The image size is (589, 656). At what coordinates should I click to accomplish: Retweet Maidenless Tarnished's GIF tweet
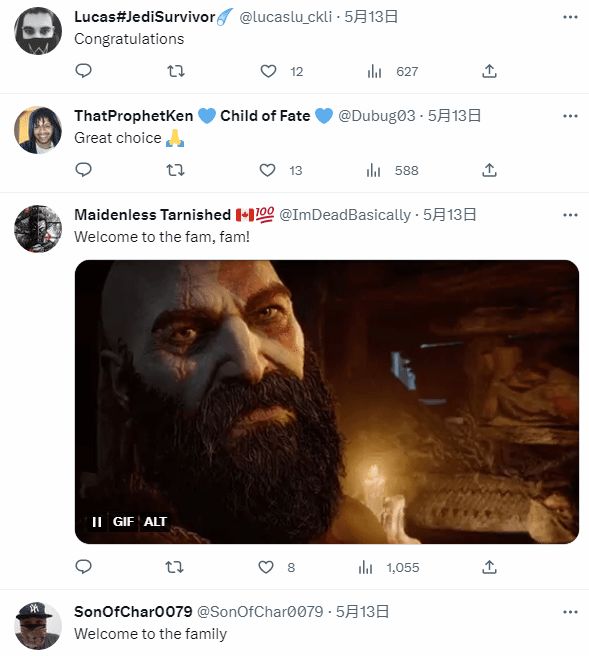[174, 567]
